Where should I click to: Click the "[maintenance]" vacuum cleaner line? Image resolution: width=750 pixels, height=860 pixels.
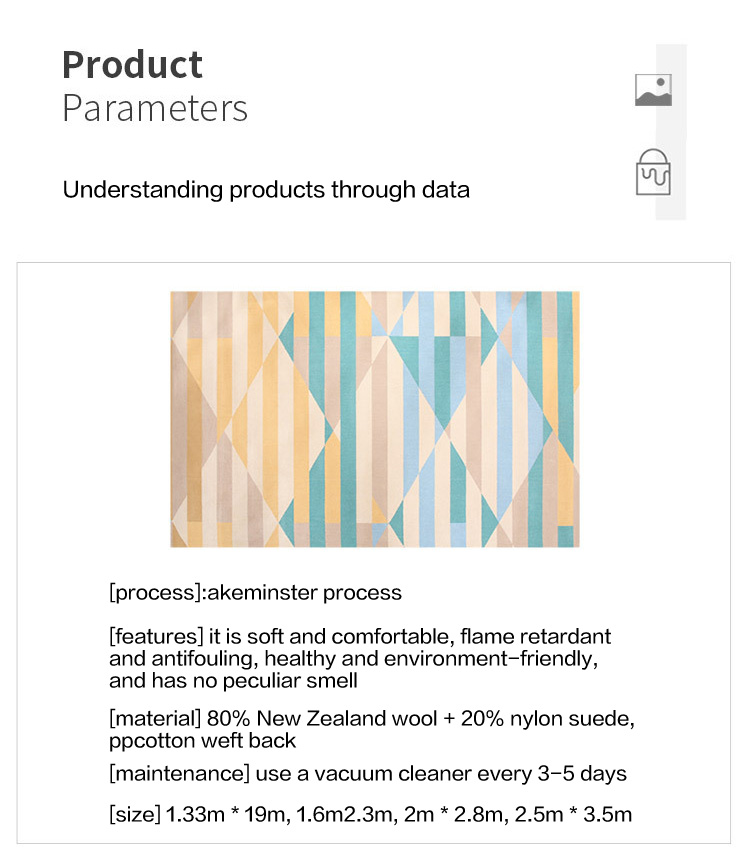click(368, 773)
